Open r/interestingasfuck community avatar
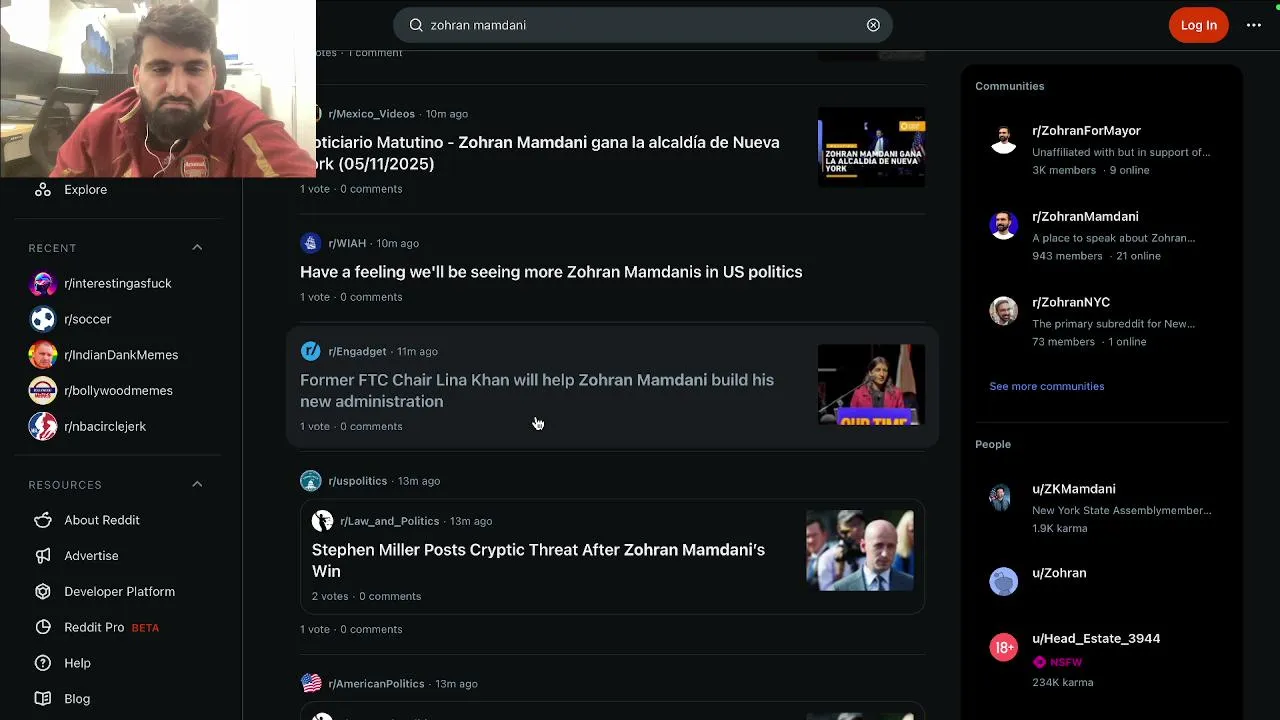 coord(43,283)
